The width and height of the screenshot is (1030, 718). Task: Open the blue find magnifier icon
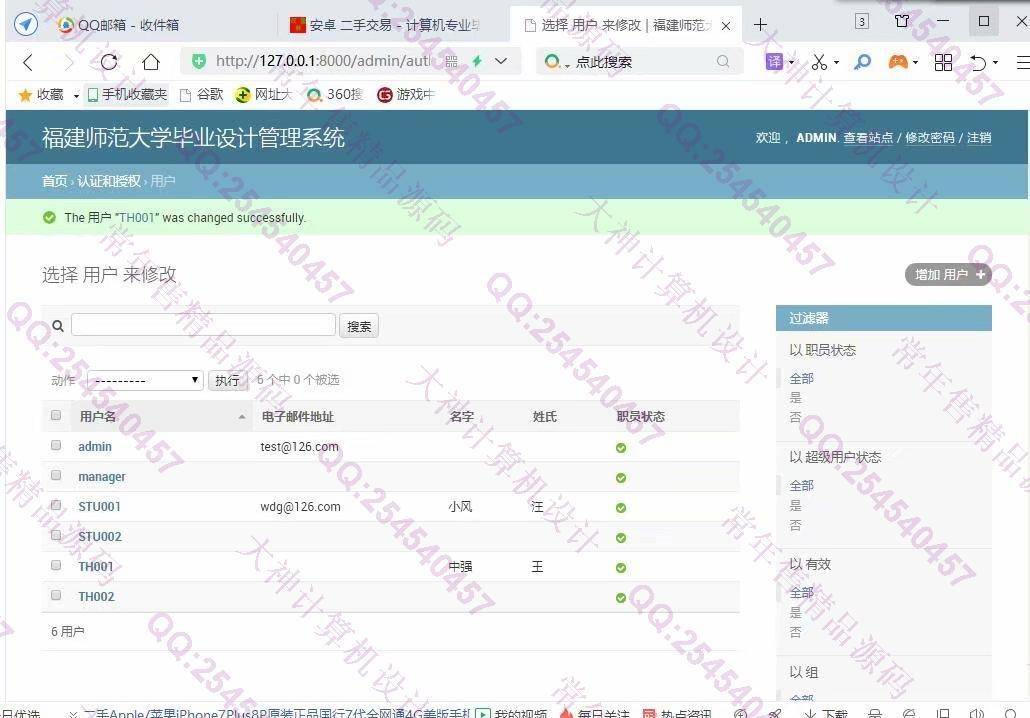[x=862, y=62]
